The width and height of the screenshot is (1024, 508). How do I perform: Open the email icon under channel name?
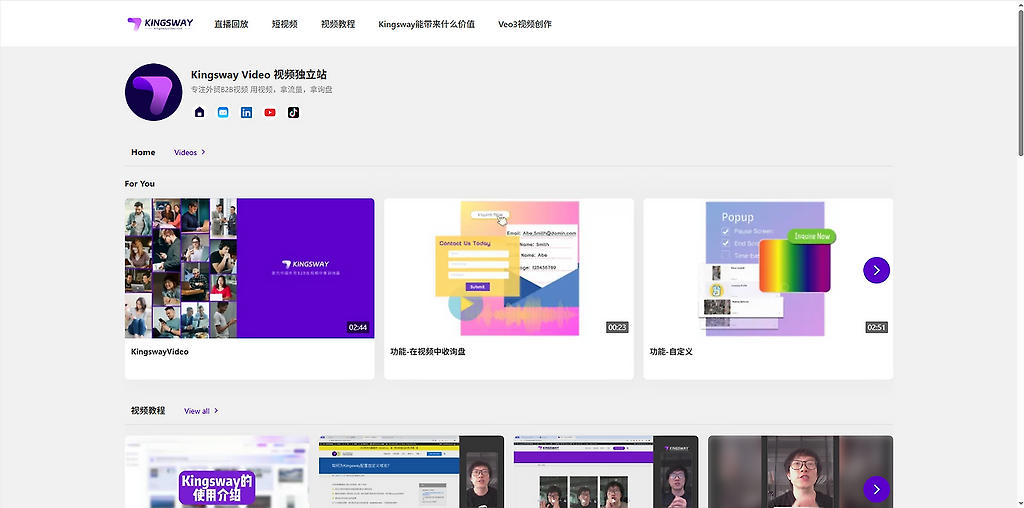click(223, 112)
